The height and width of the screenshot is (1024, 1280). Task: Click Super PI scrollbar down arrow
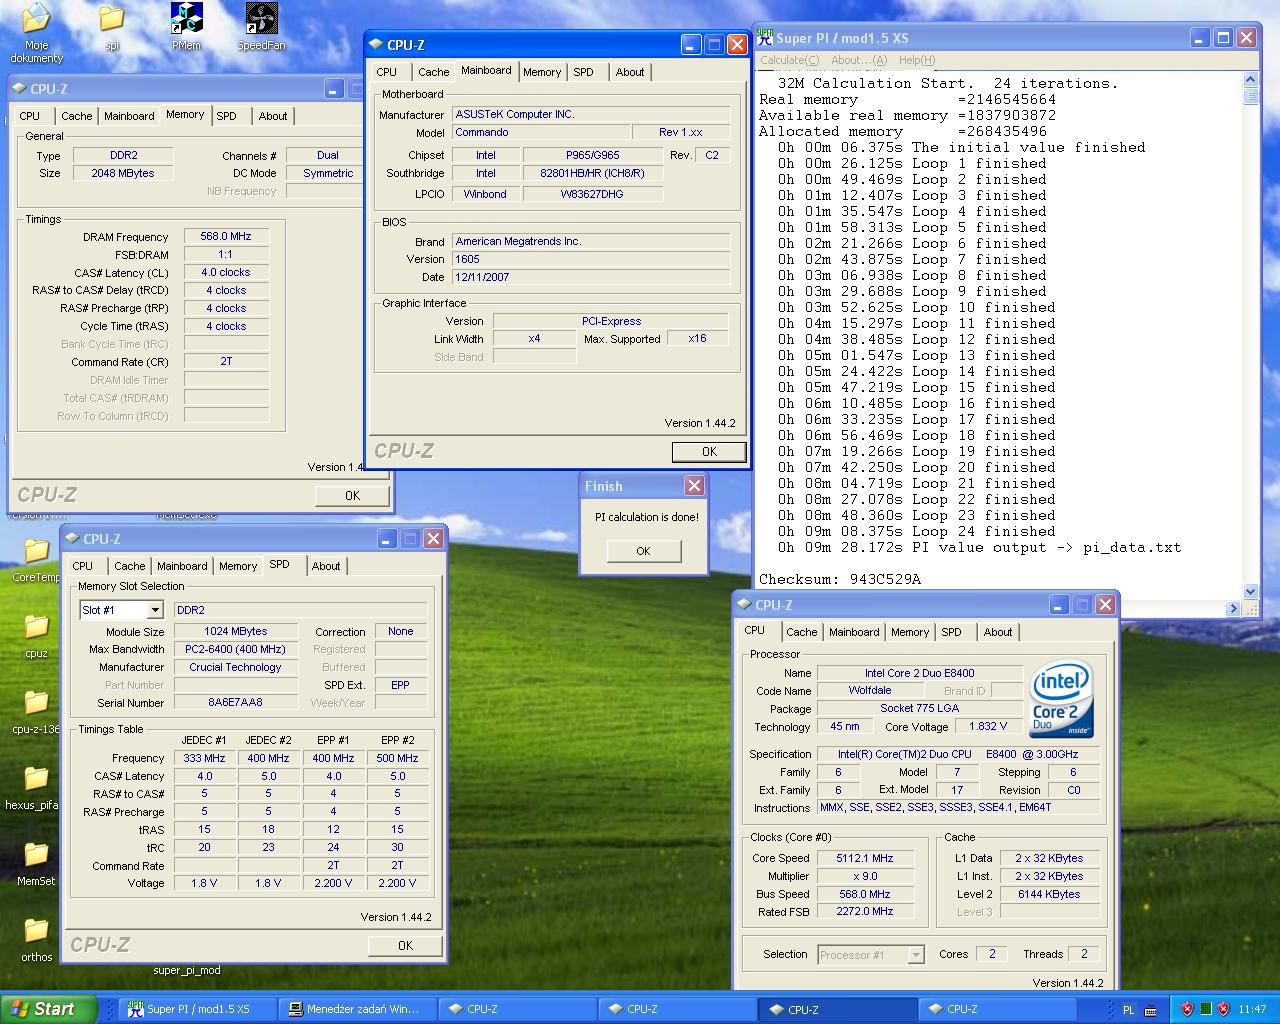1250,591
